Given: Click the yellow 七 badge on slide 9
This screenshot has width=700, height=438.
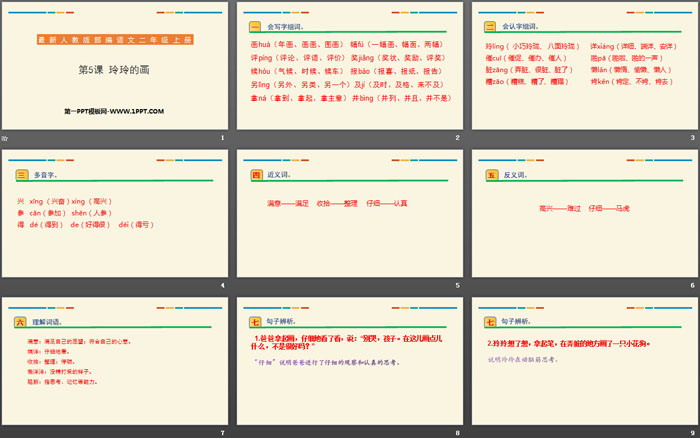Looking at the screenshot, I should (x=490, y=322).
